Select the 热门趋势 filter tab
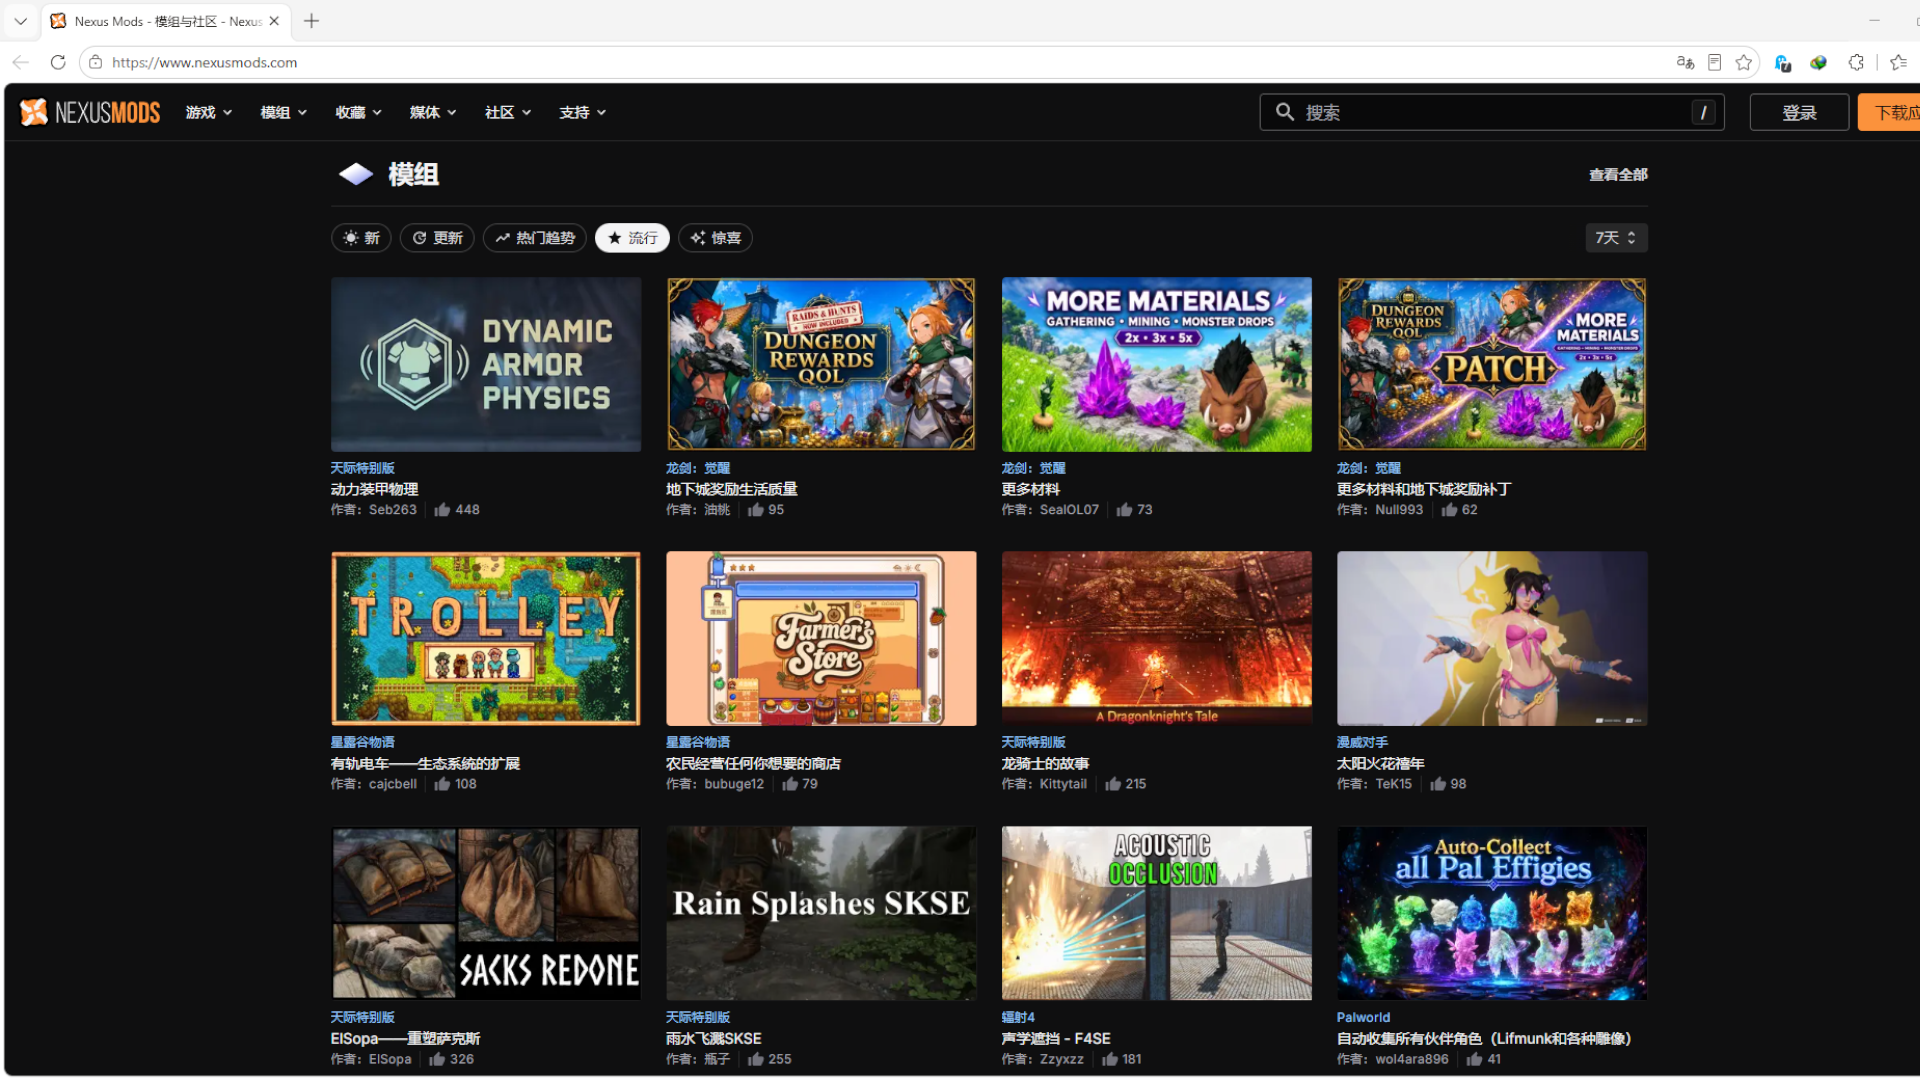The height and width of the screenshot is (1080, 1920). (x=535, y=238)
